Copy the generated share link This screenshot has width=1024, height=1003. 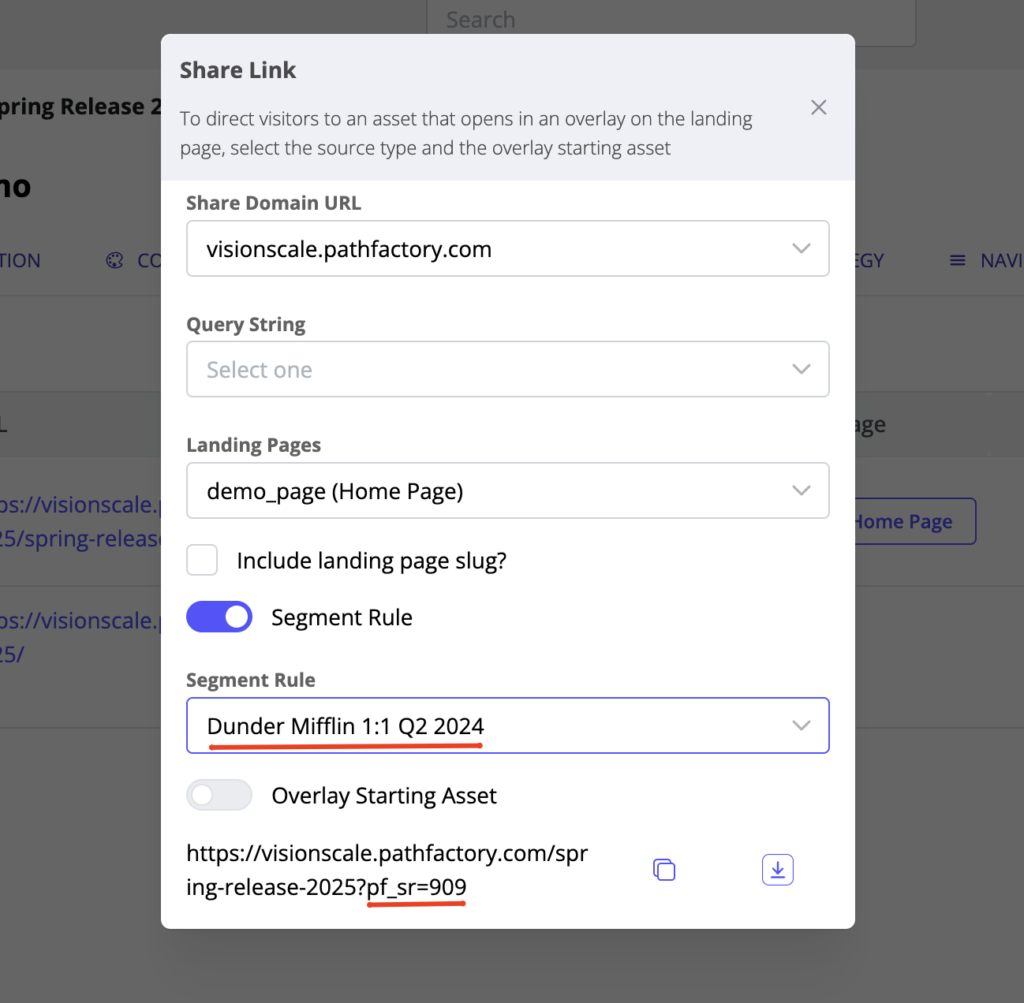pyautogui.click(x=664, y=870)
